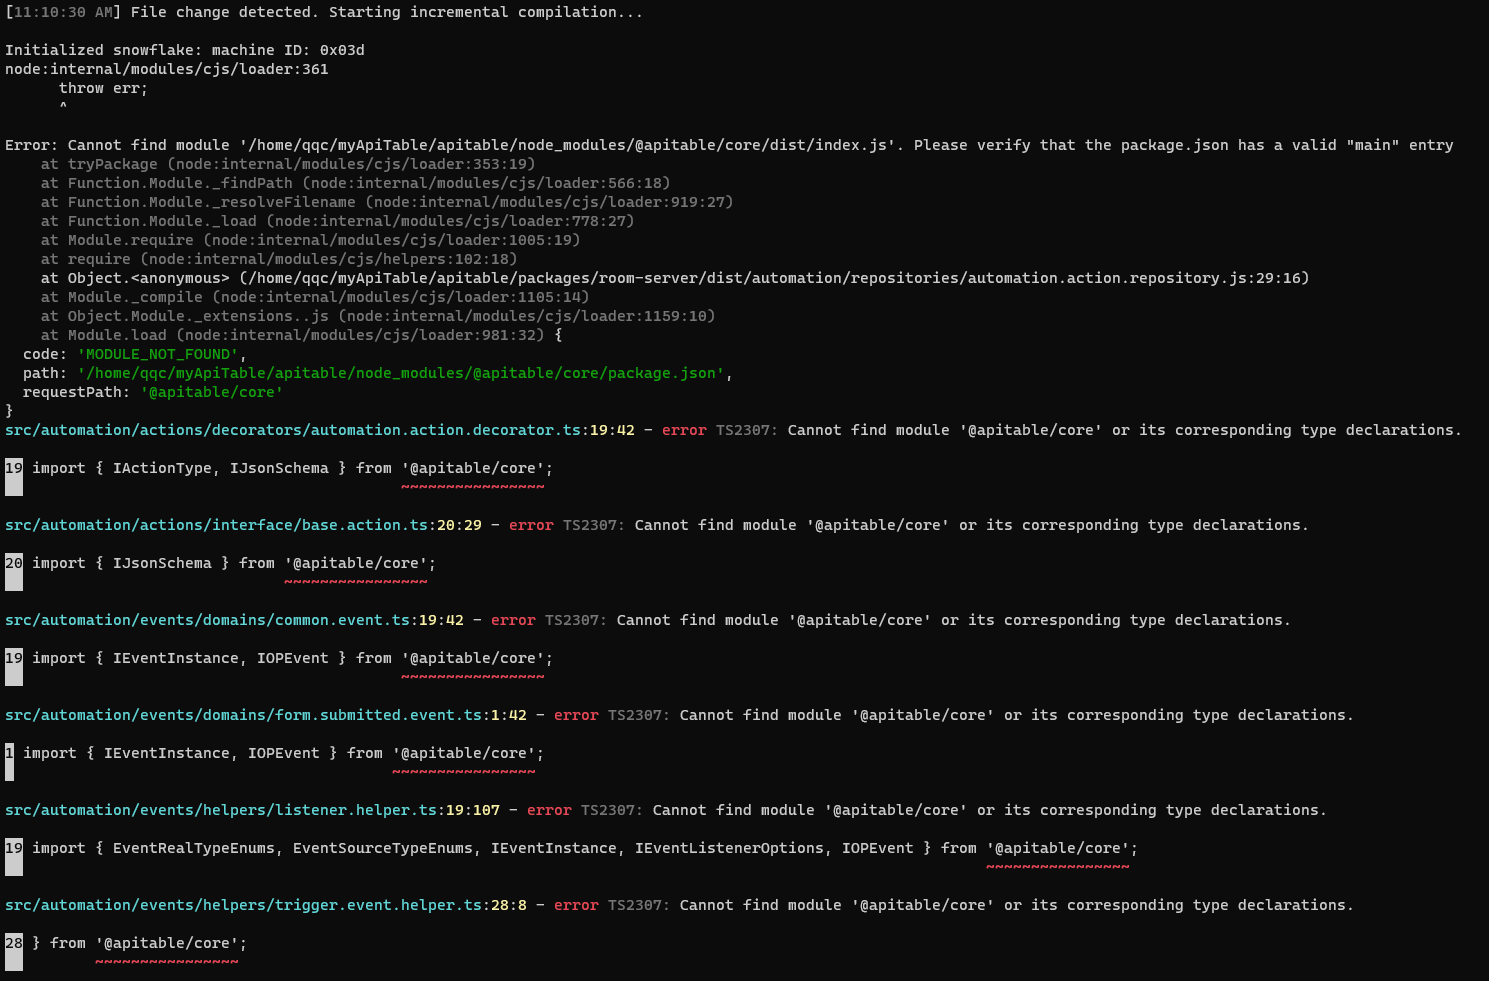This screenshot has height=981, width=1489.
Task: Click the 'at tryPackage' stack trace line
Action: pos(288,164)
